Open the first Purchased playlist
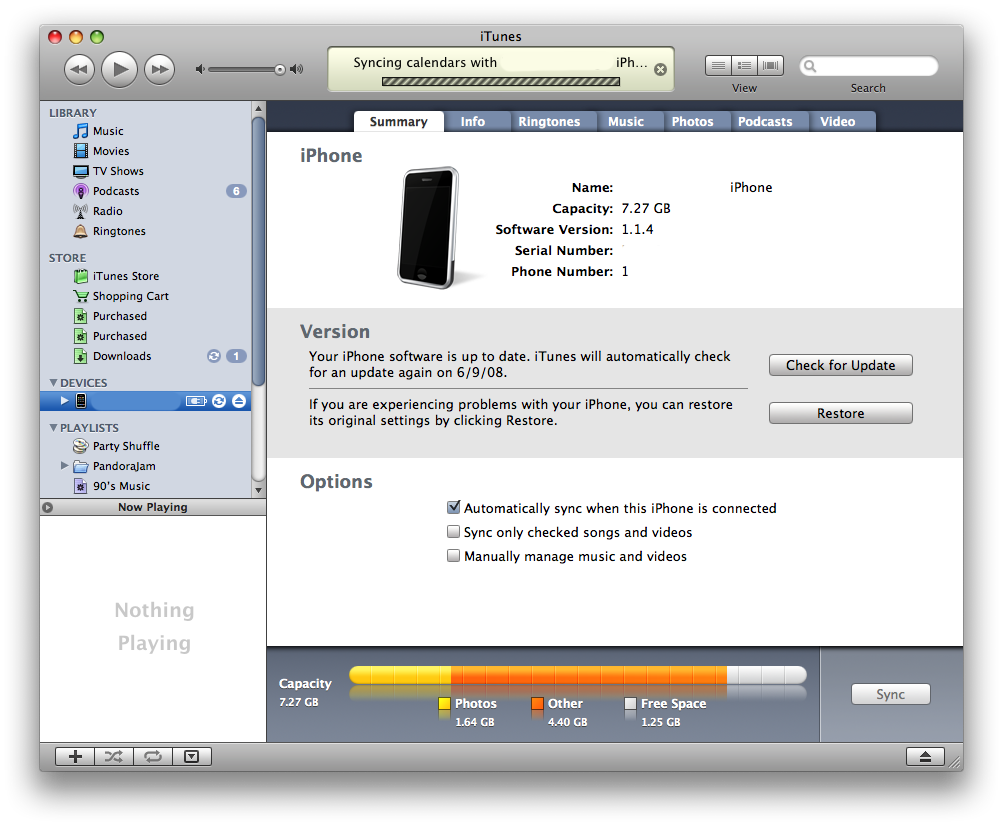The width and height of the screenshot is (1003, 826). point(120,316)
